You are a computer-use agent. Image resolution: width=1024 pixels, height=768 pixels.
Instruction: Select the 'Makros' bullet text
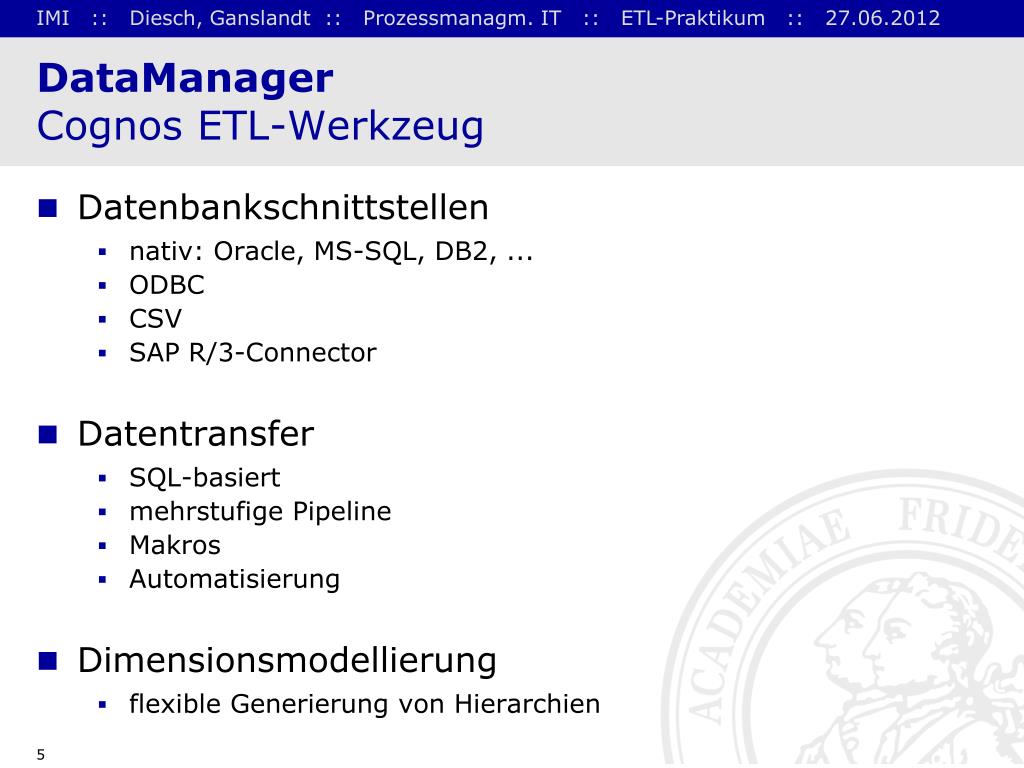coord(175,546)
